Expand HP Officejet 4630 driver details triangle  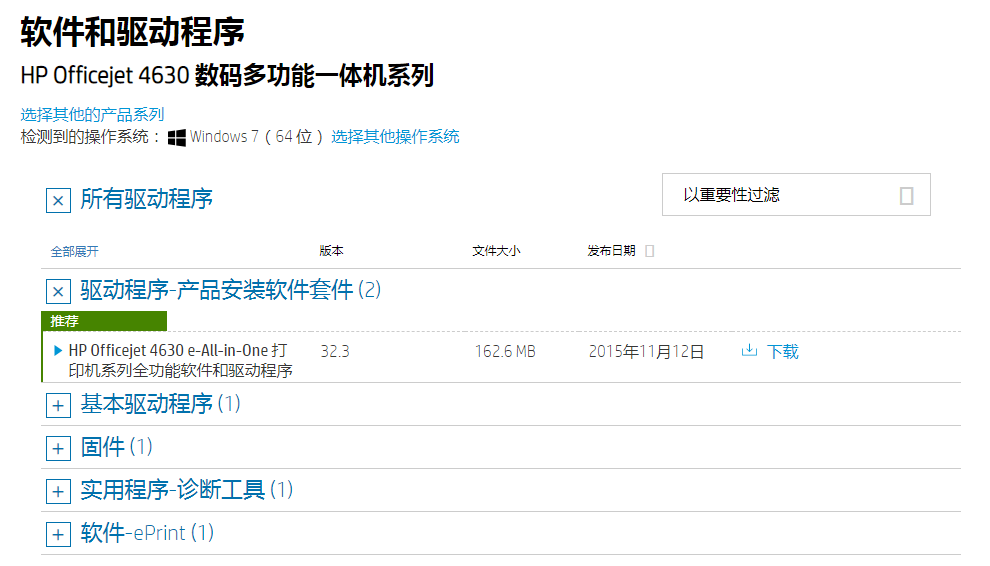[58, 351]
